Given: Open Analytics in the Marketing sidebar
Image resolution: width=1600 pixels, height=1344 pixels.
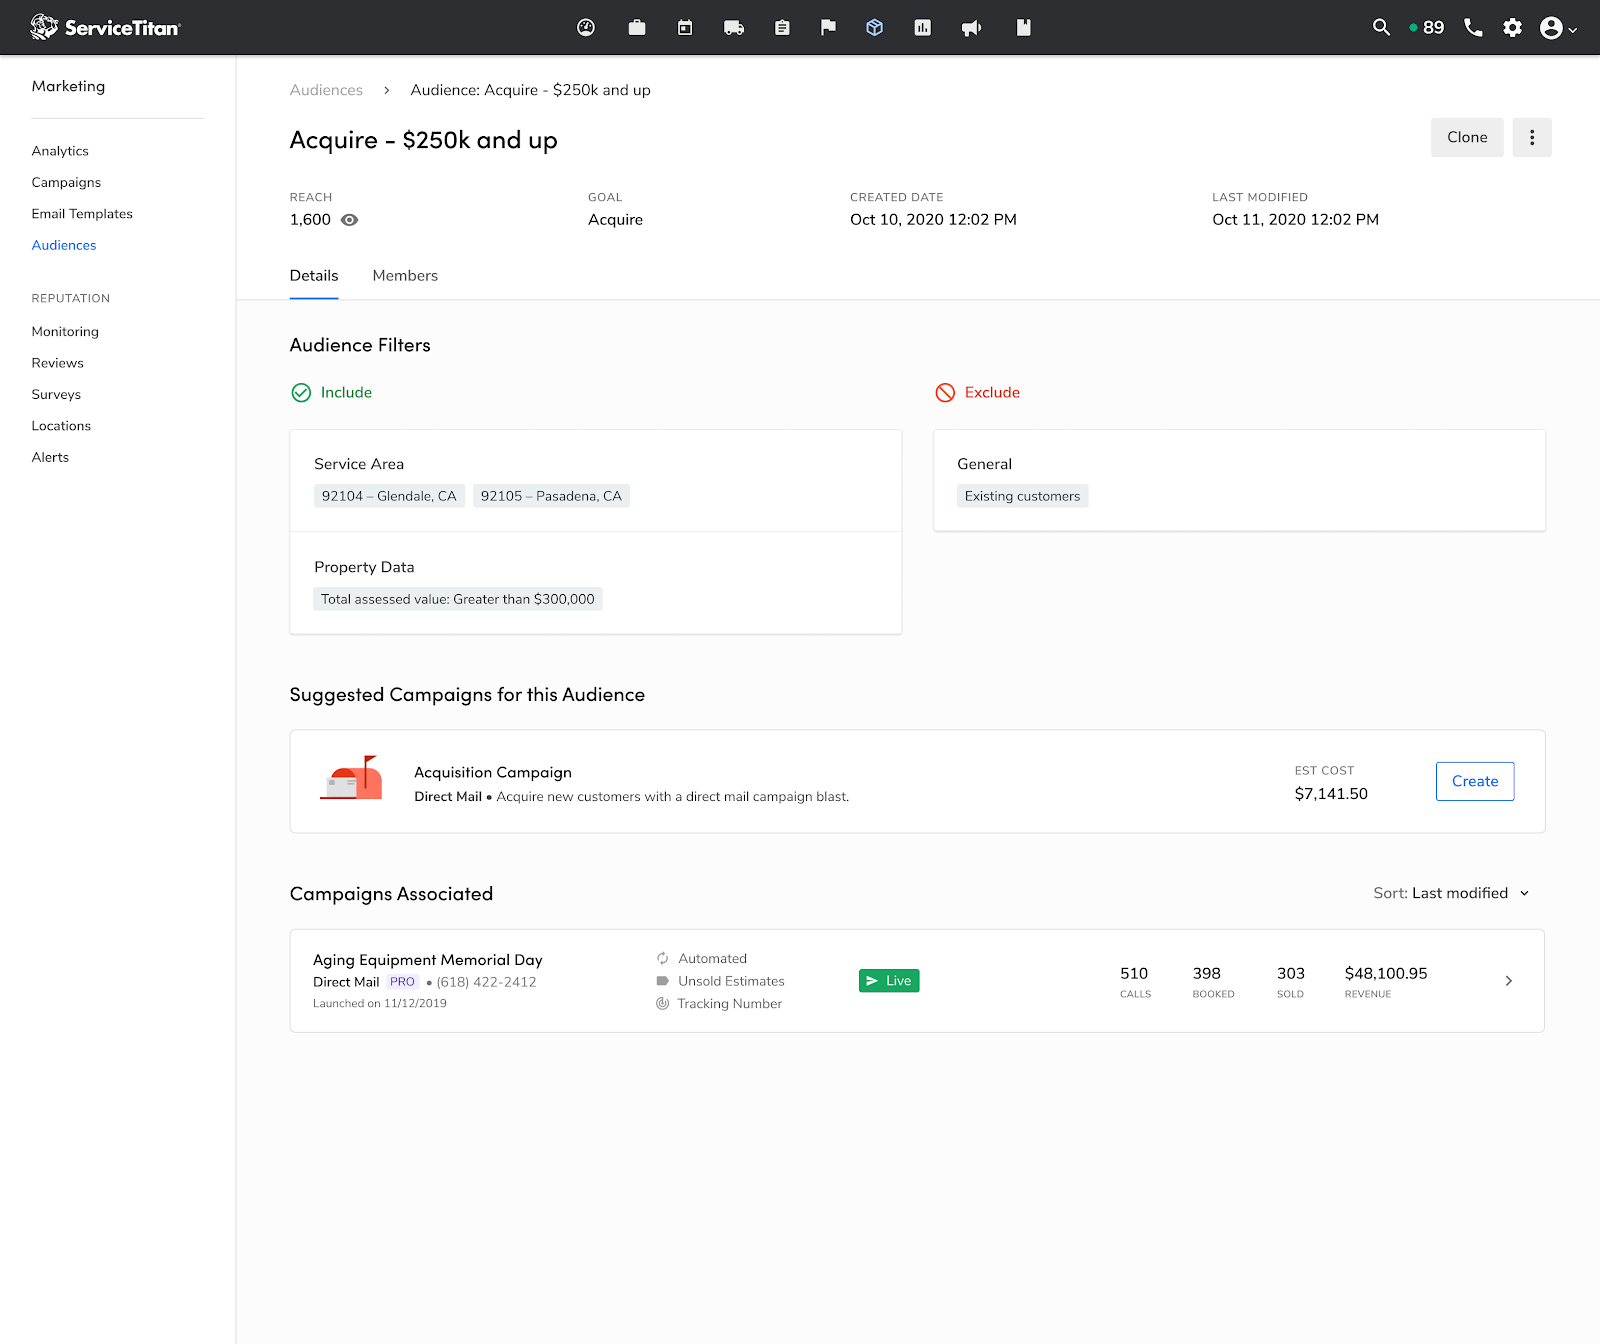Looking at the screenshot, I should click(60, 151).
